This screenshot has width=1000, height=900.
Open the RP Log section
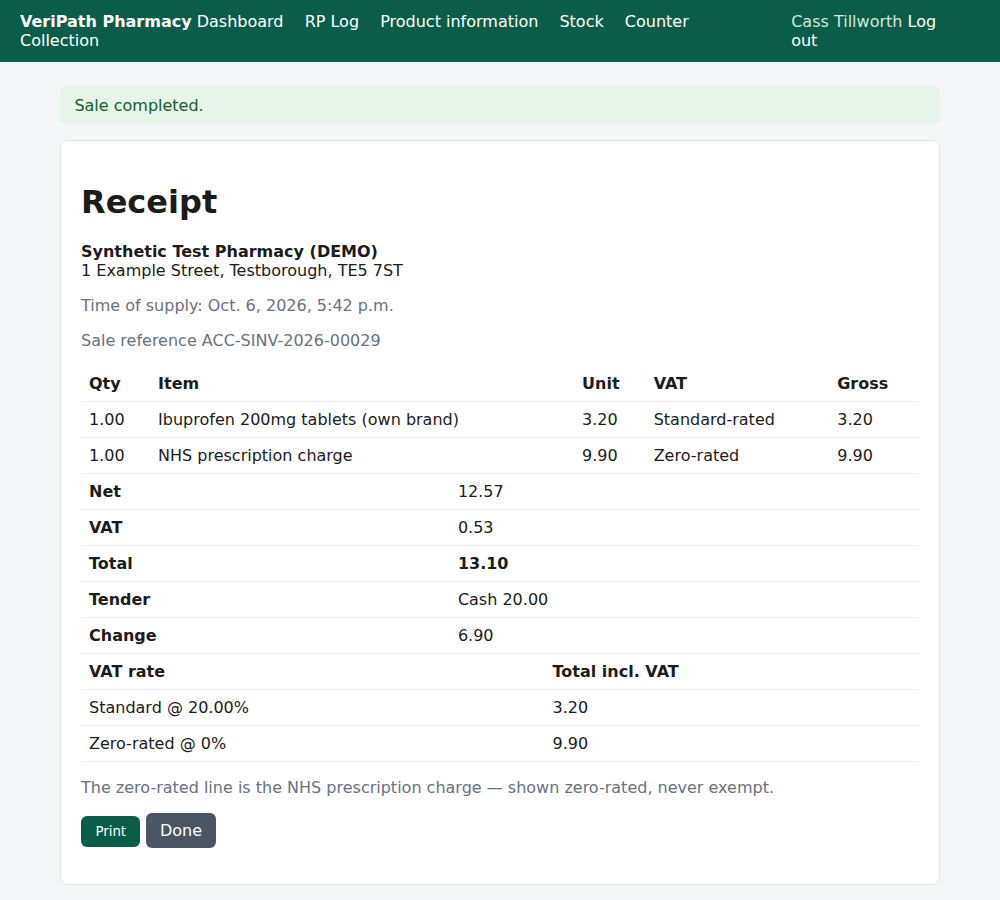click(332, 21)
